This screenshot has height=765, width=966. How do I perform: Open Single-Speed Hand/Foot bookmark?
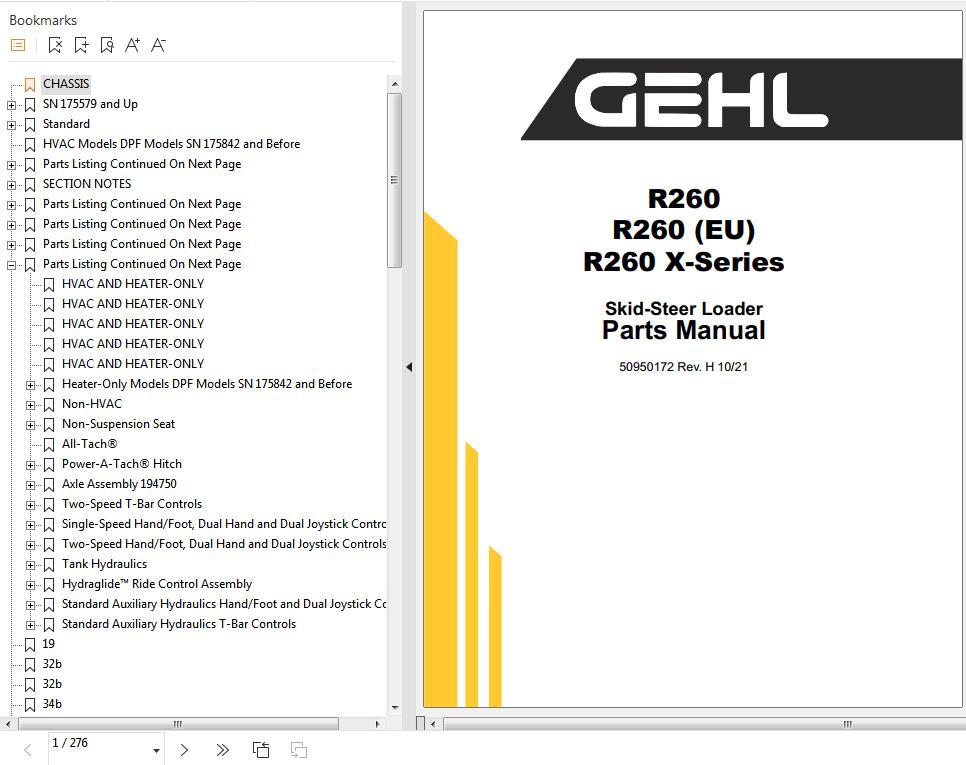tap(224, 524)
